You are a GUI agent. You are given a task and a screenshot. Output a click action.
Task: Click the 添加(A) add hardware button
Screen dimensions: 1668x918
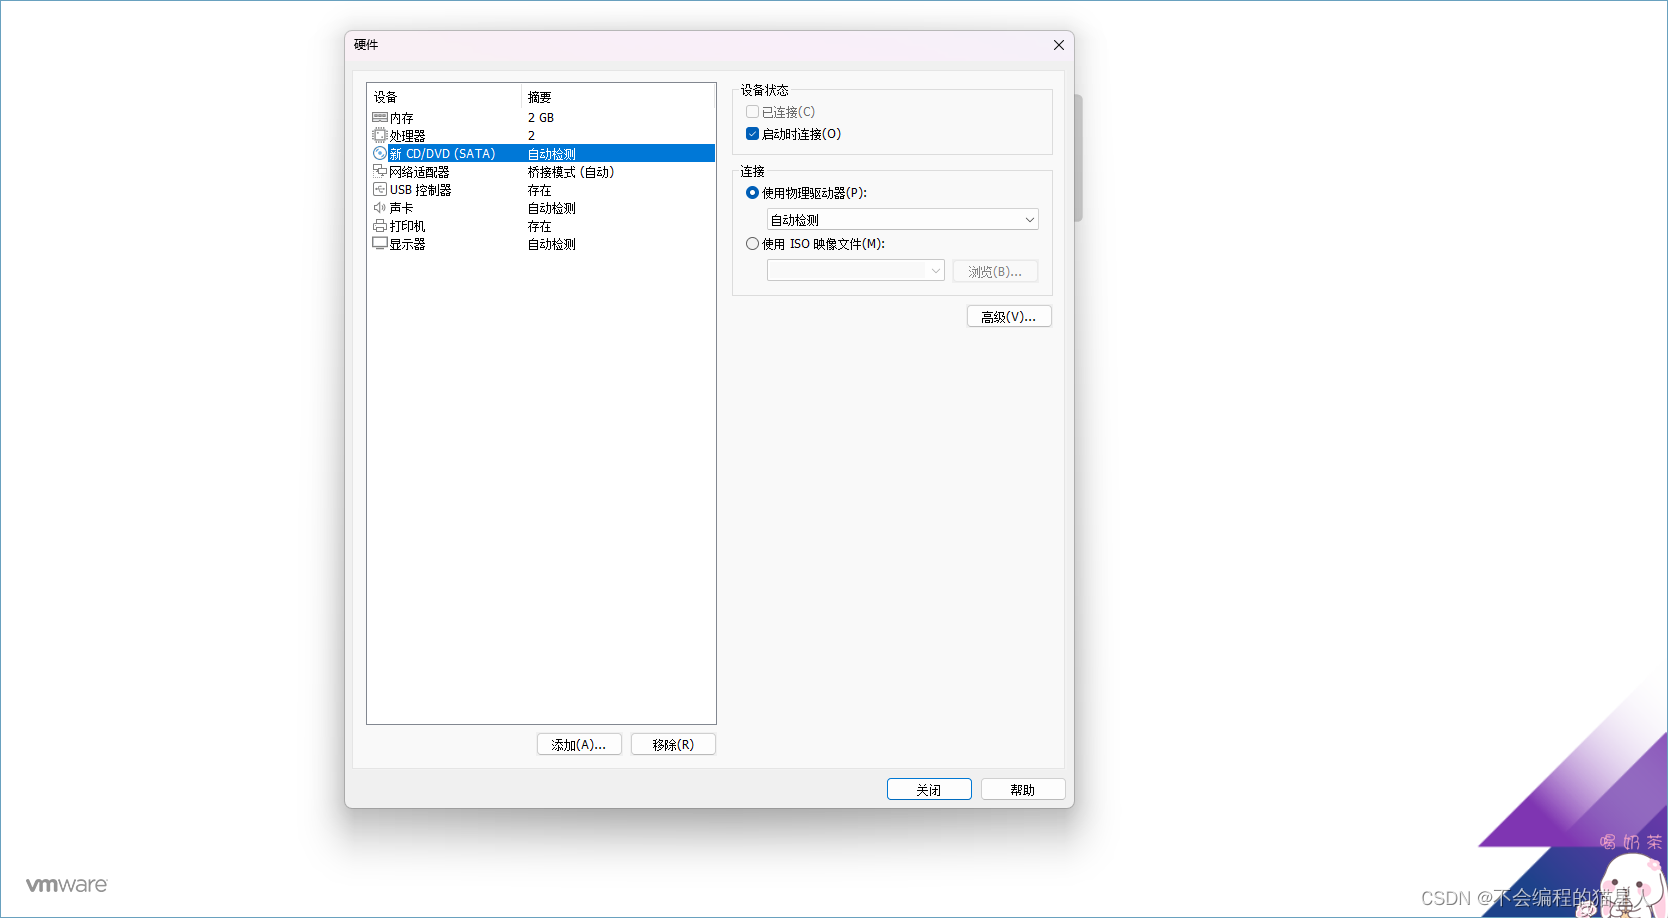tap(578, 744)
